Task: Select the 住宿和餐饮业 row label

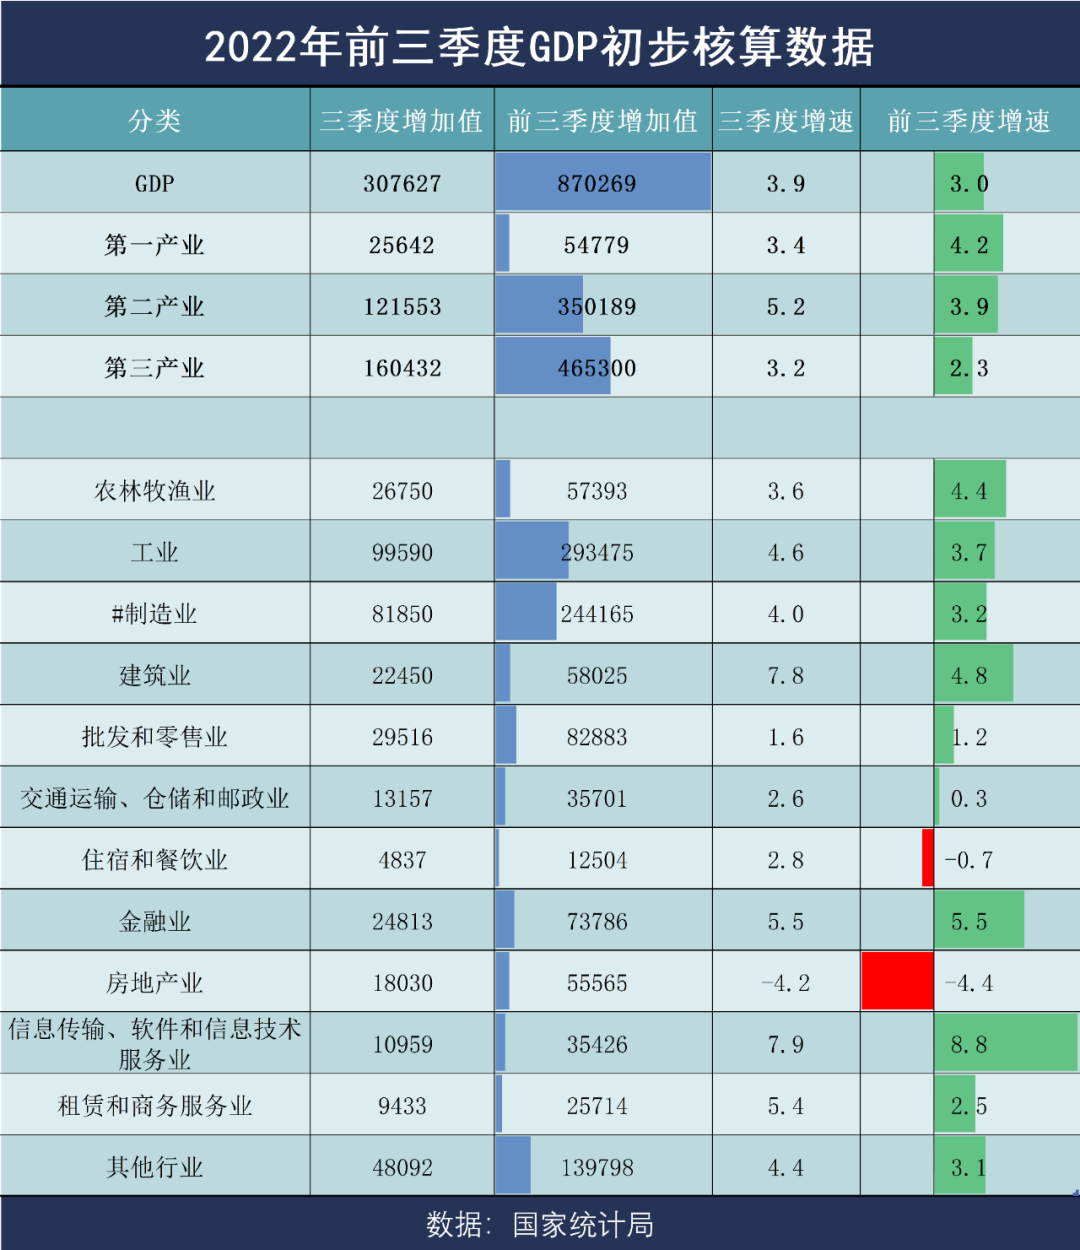Action: [x=155, y=860]
